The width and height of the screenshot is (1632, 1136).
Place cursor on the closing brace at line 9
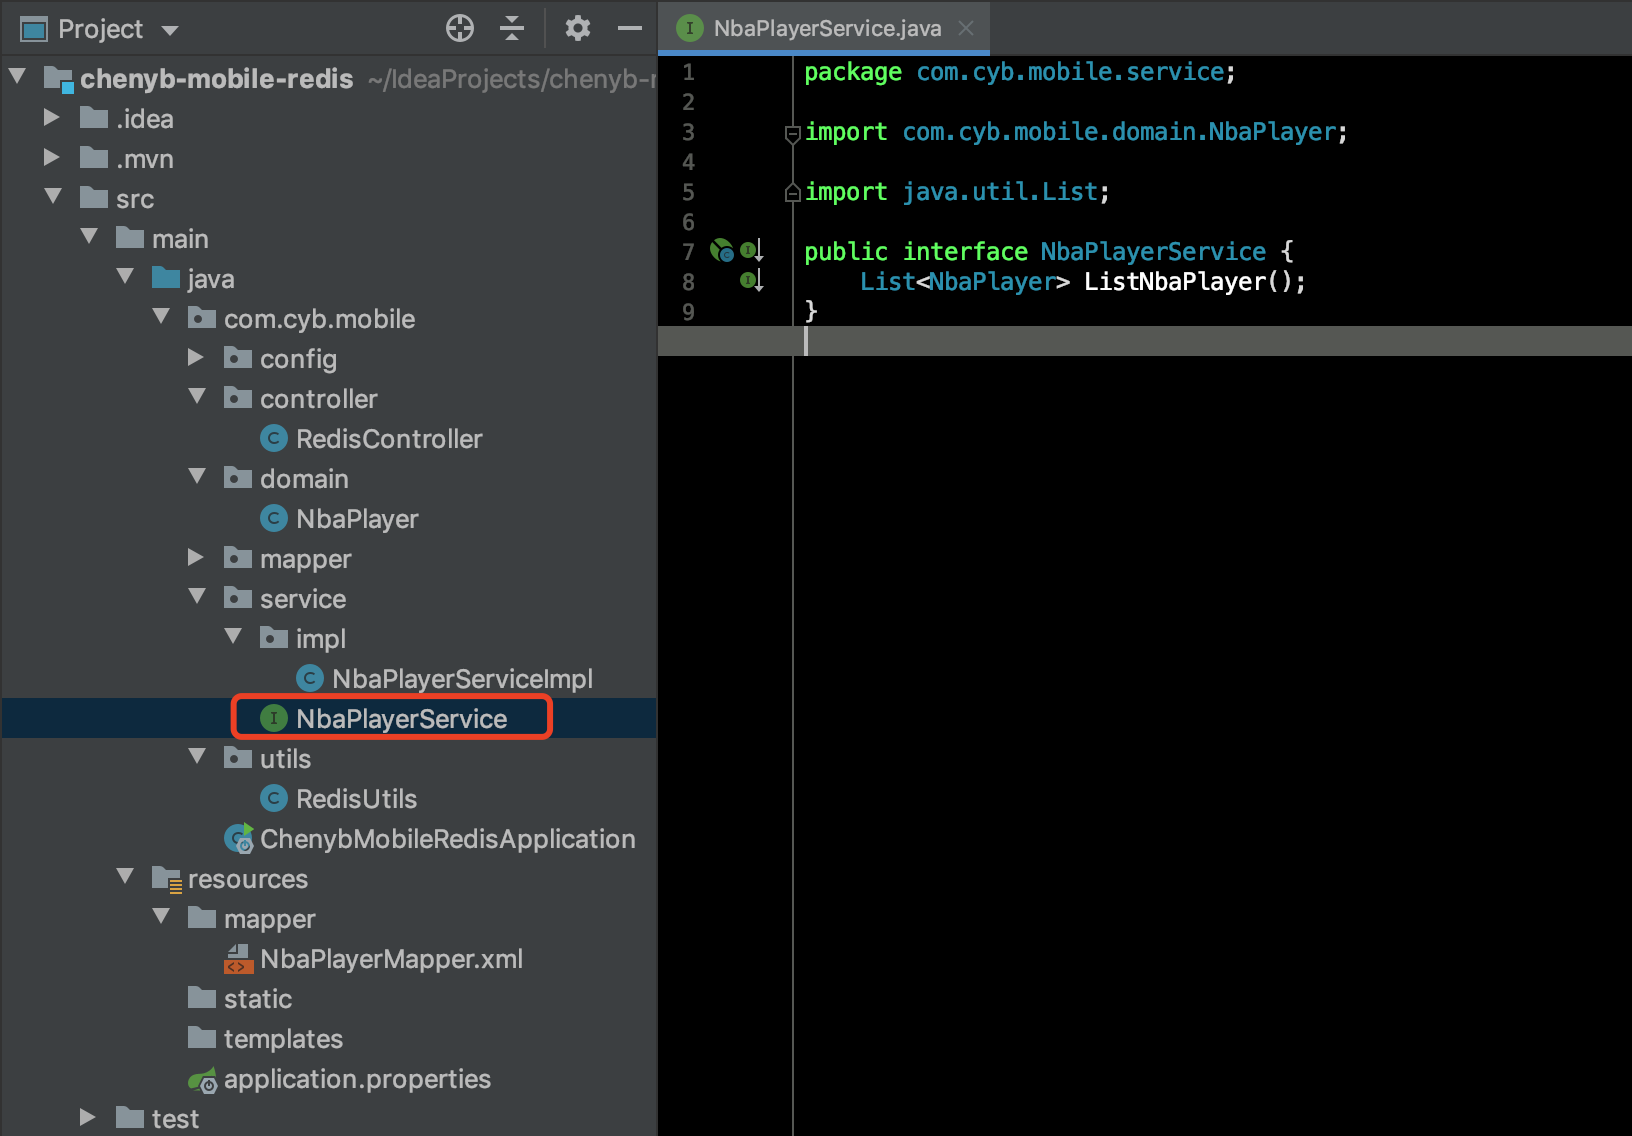coord(811,311)
